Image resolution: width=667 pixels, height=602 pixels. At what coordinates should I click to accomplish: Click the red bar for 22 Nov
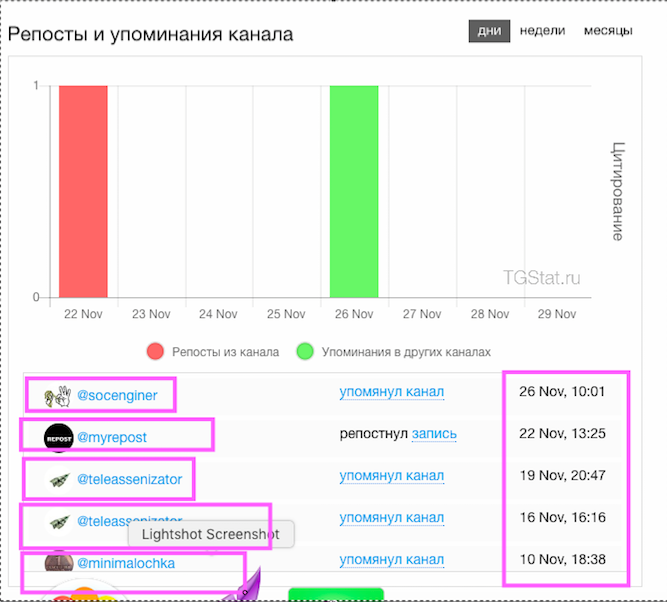pos(83,191)
